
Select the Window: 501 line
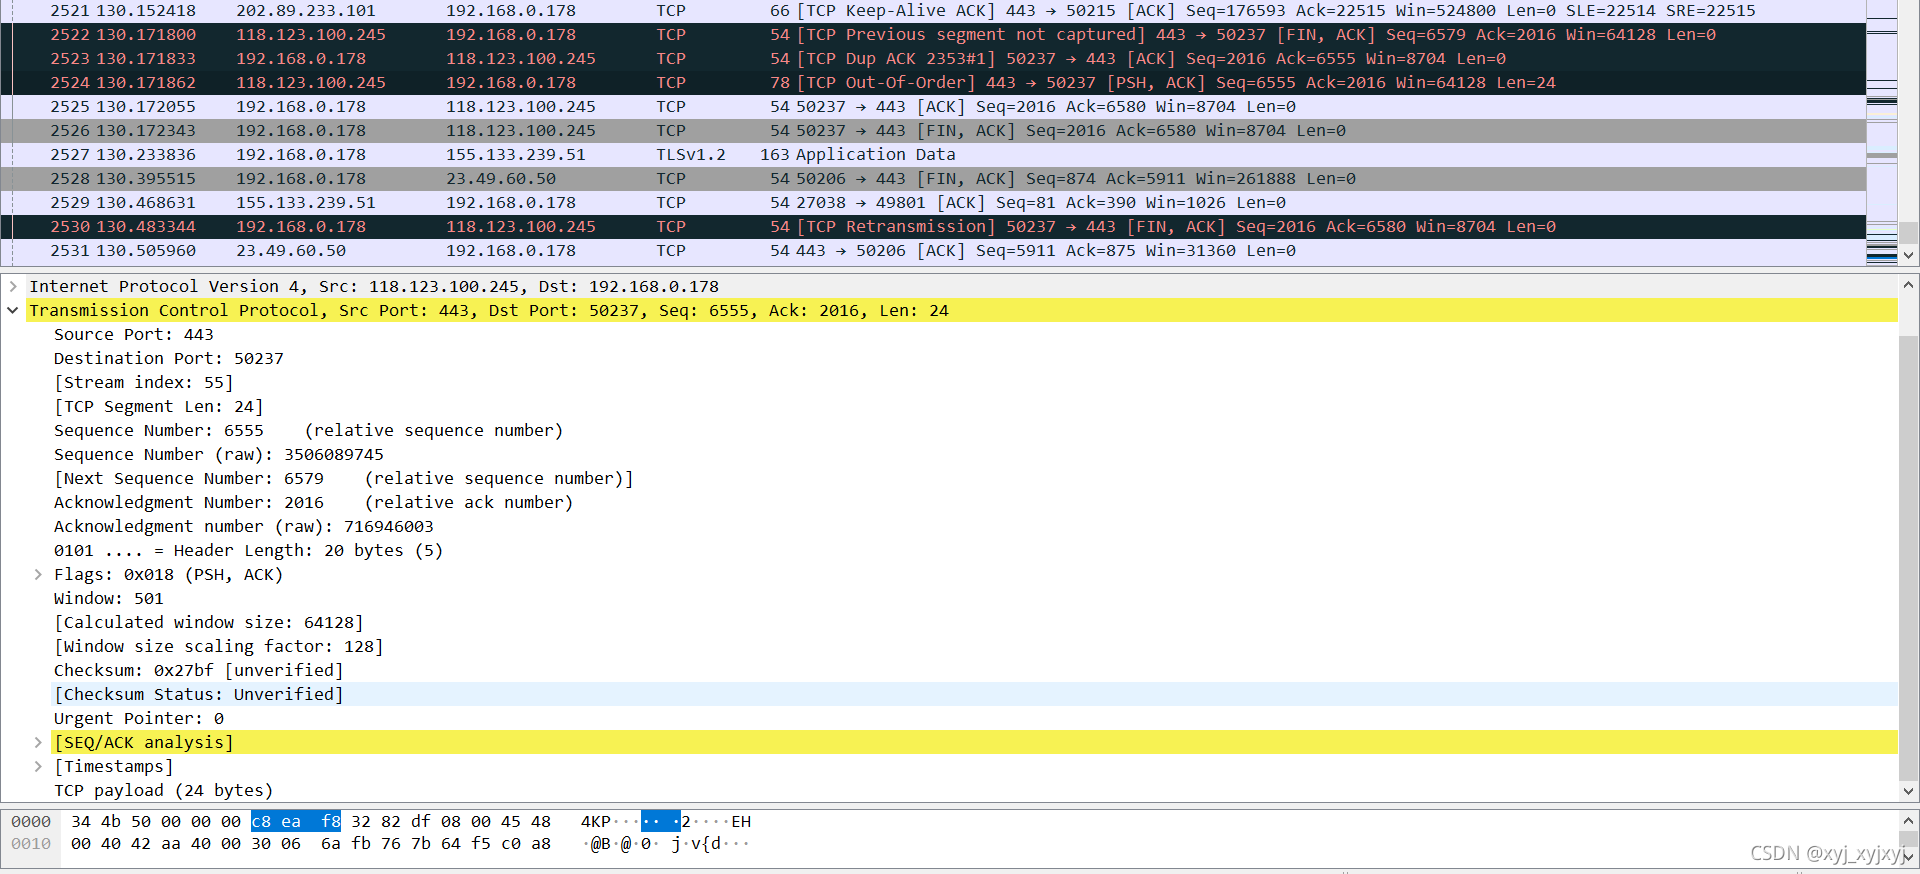click(x=109, y=598)
